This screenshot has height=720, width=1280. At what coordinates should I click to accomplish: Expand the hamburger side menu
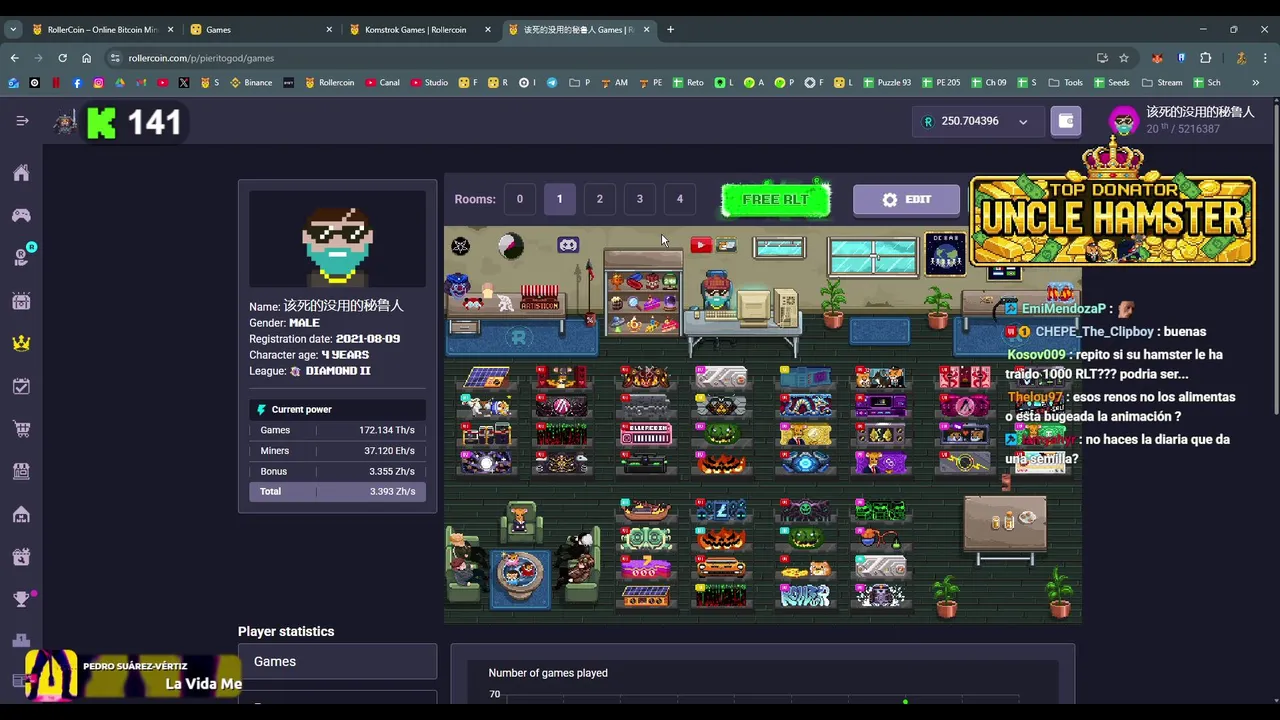pyautogui.click(x=22, y=121)
